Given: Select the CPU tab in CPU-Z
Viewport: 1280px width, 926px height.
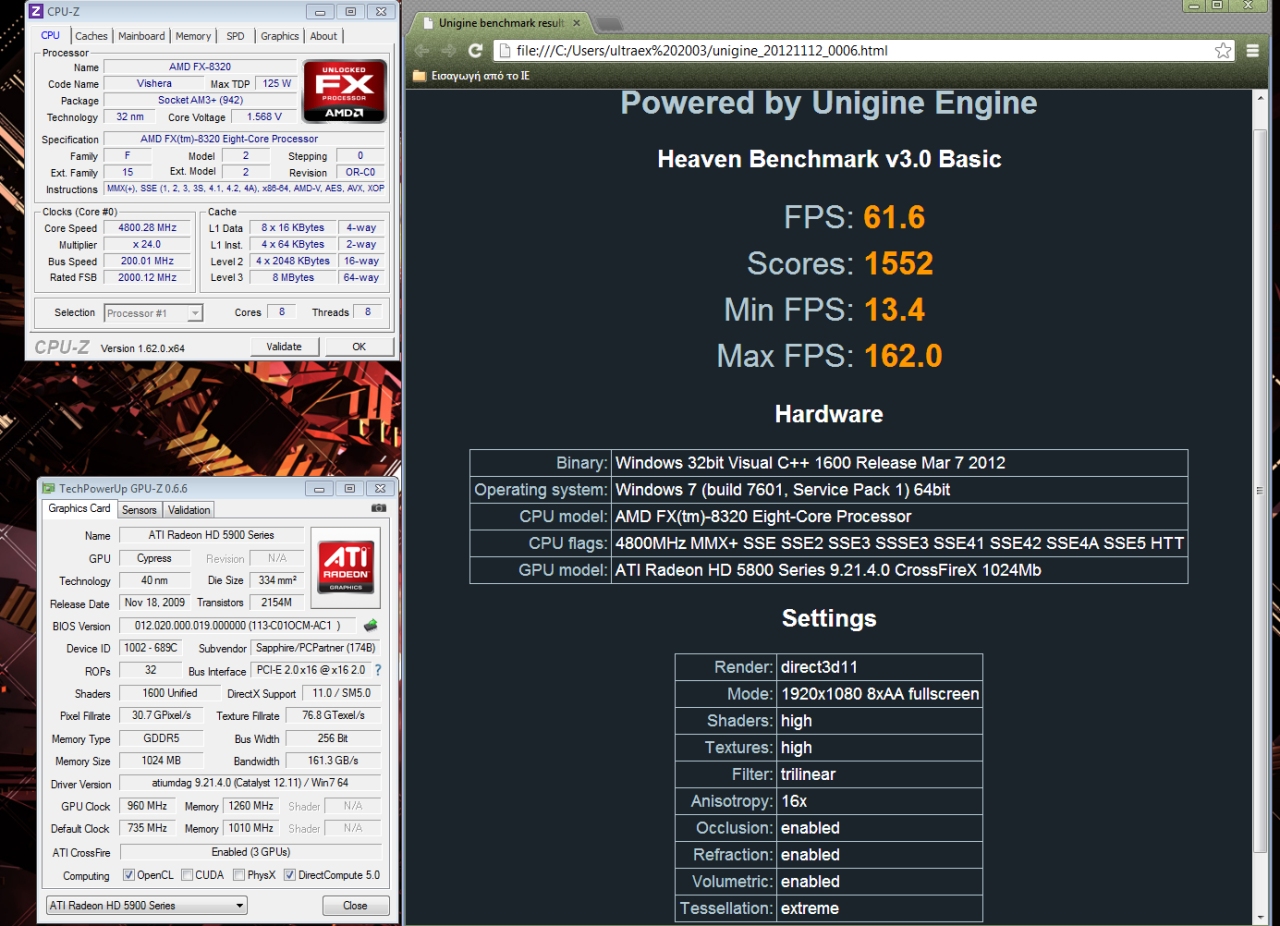Looking at the screenshot, I should 50,35.
